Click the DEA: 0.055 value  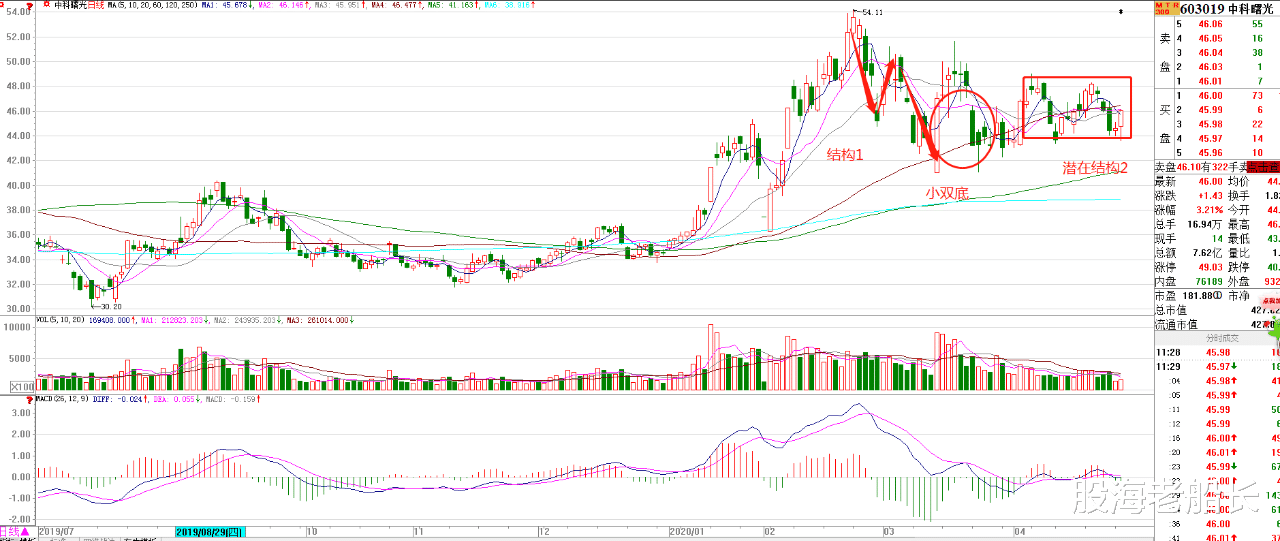[175, 398]
